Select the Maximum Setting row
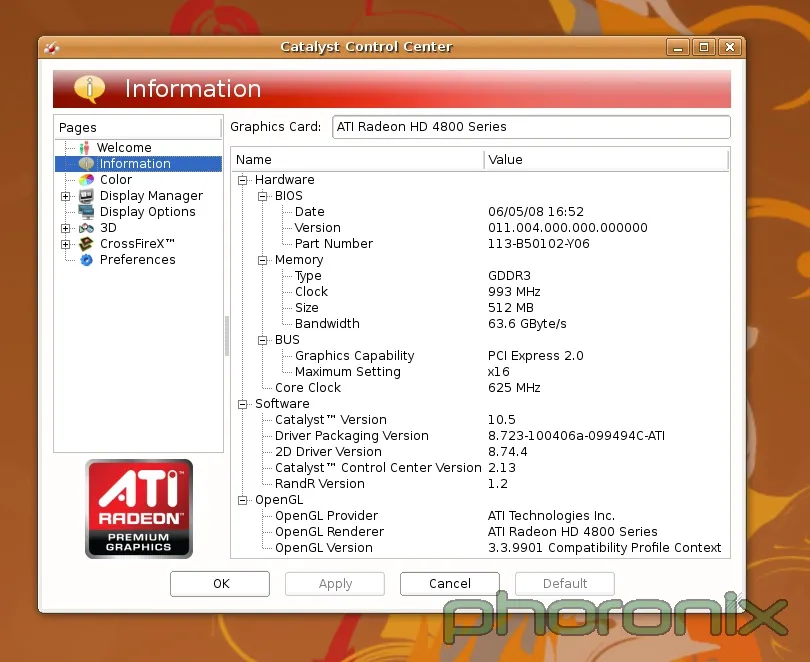810x662 pixels. 480,372
